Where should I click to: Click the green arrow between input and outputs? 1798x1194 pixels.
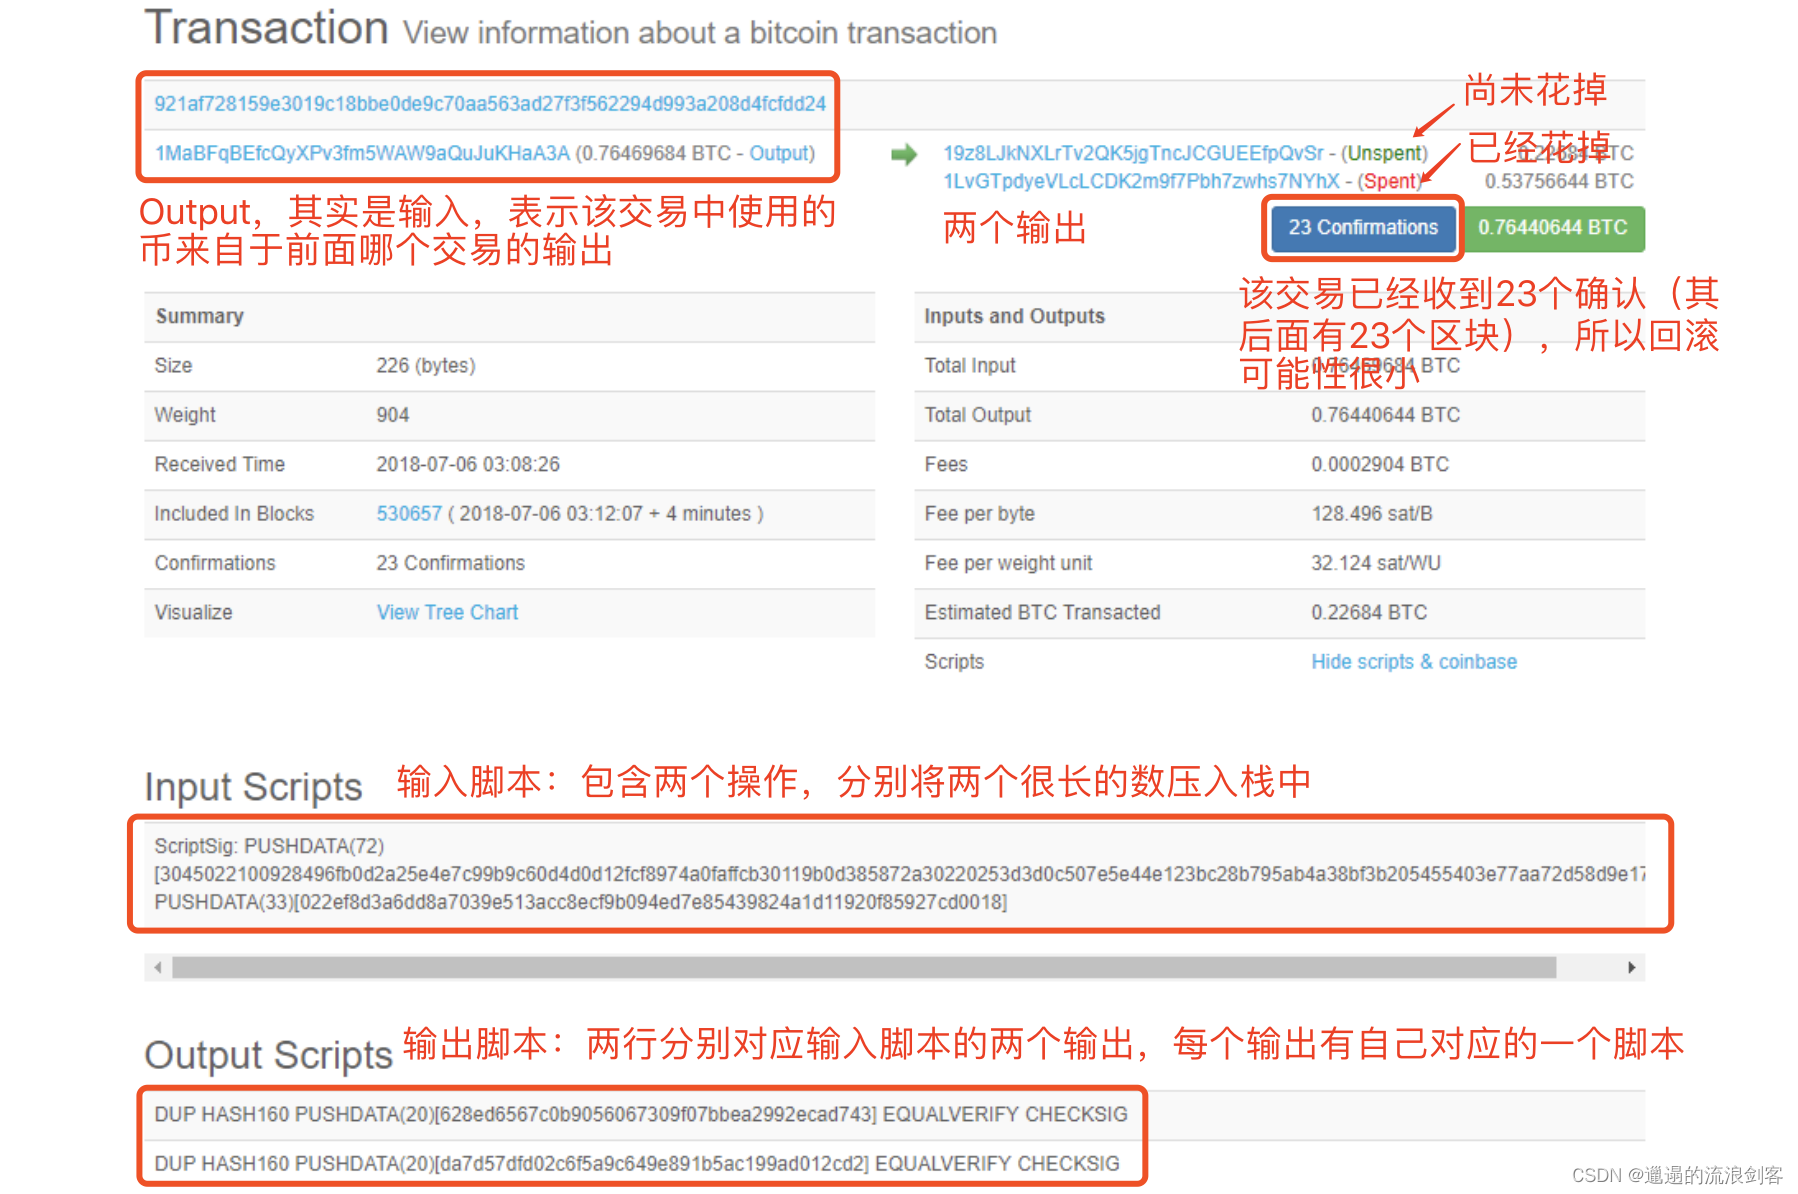903,155
